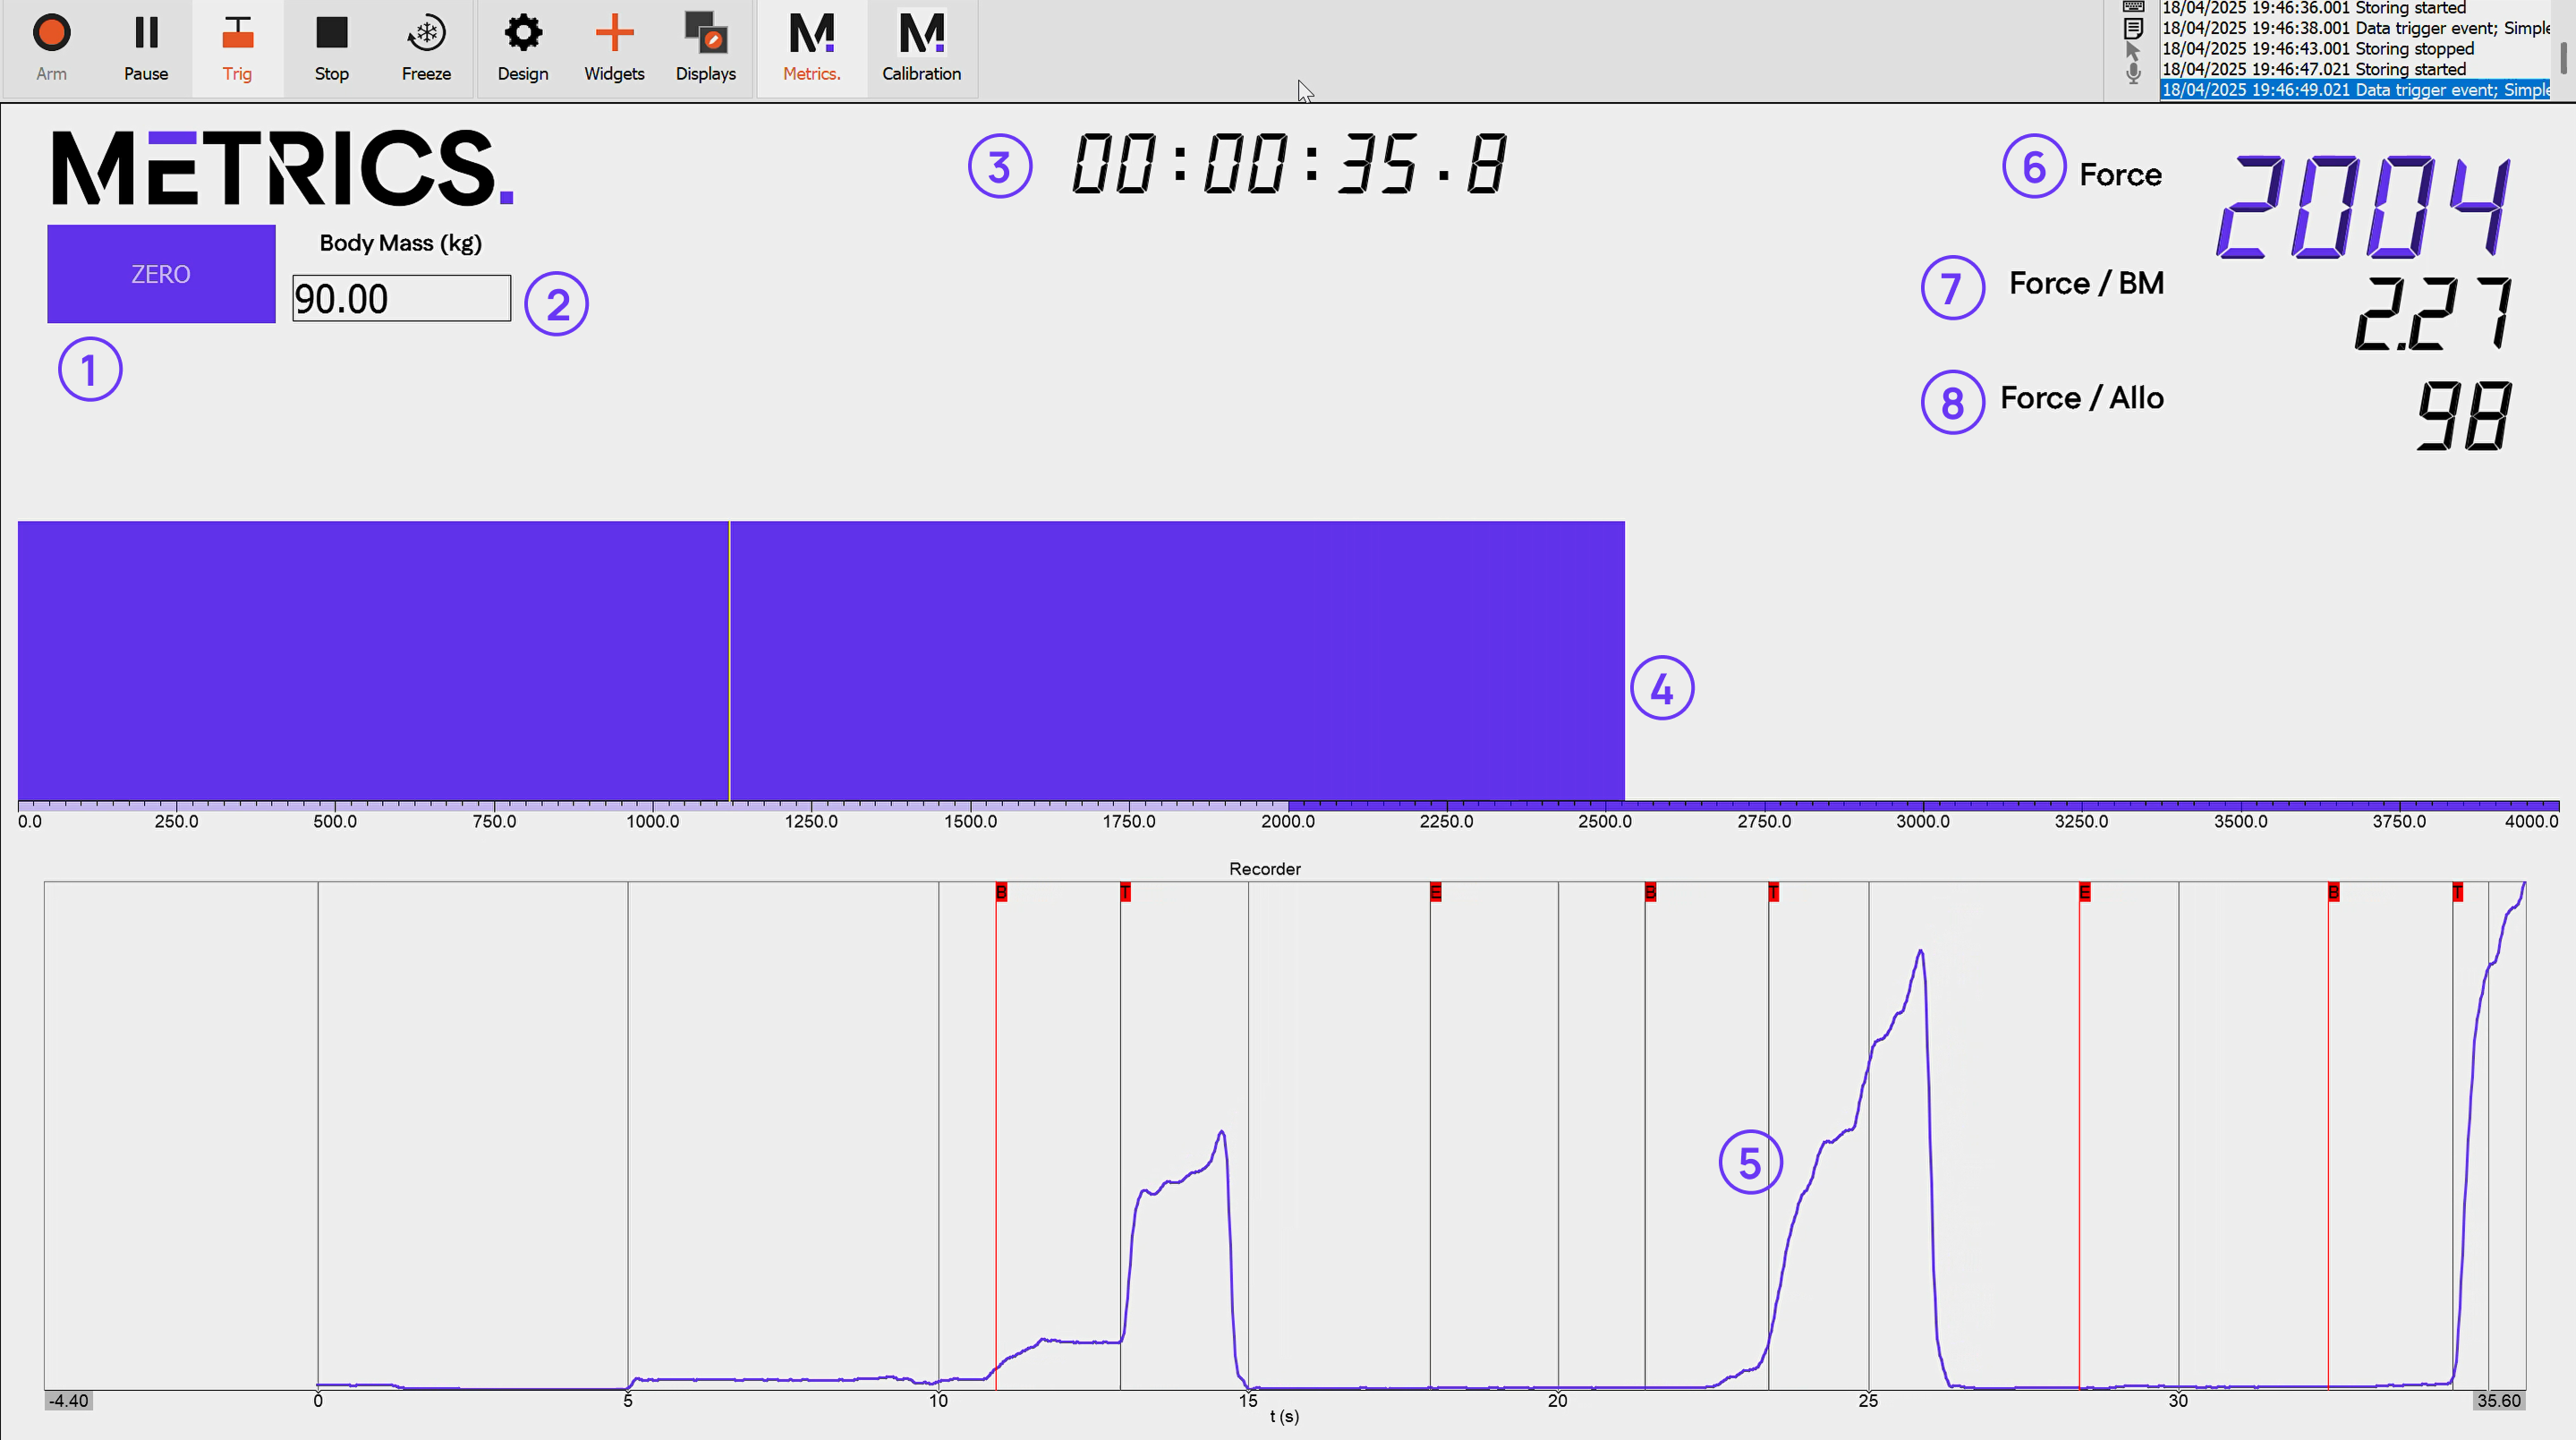This screenshot has height=1440, width=2576.
Task: Click the E marker near 28 seconds
Action: point(2085,892)
